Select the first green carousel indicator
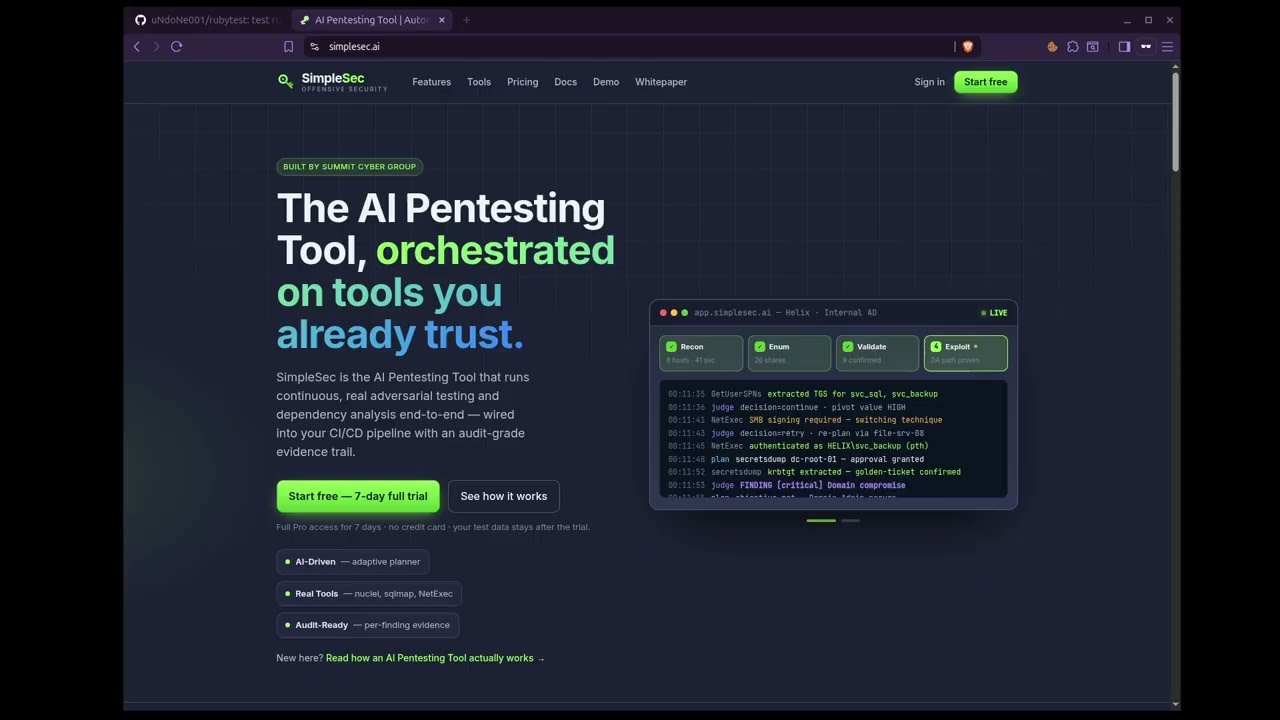Screen dimensions: 1280x720 point(821,520)
